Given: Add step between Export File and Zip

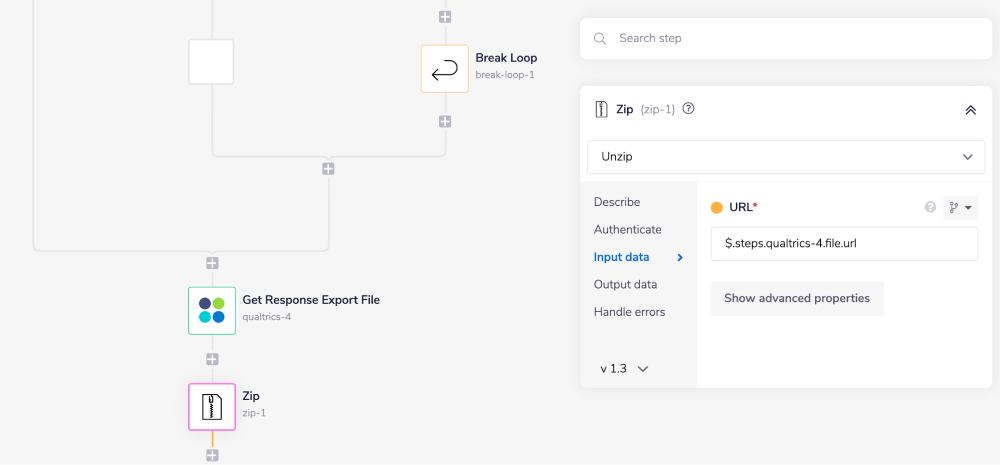Looking at the screenshot, I should click(x=212, y=359).
